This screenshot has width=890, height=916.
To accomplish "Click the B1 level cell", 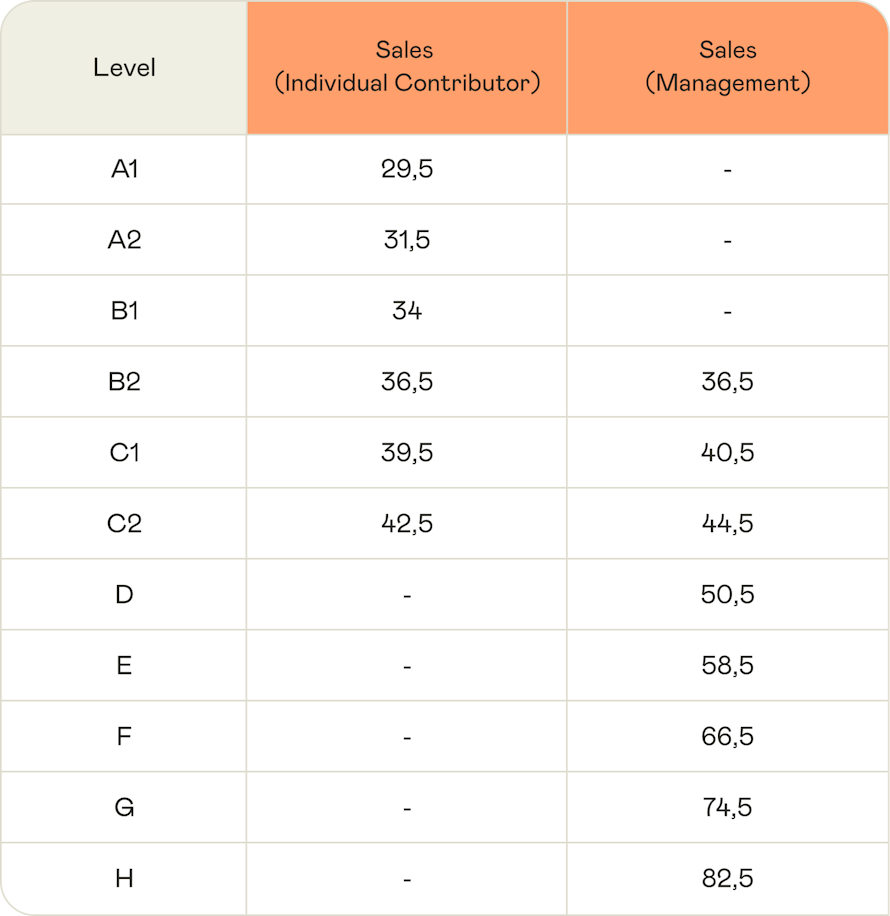I will (124, 311).
